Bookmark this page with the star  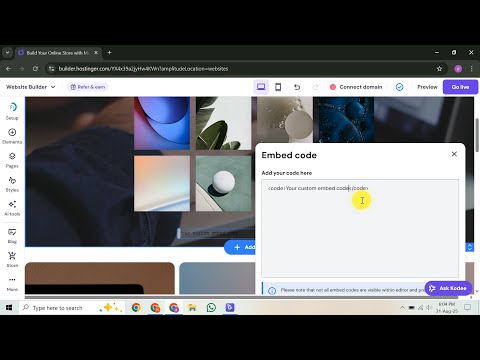[439, 69]
